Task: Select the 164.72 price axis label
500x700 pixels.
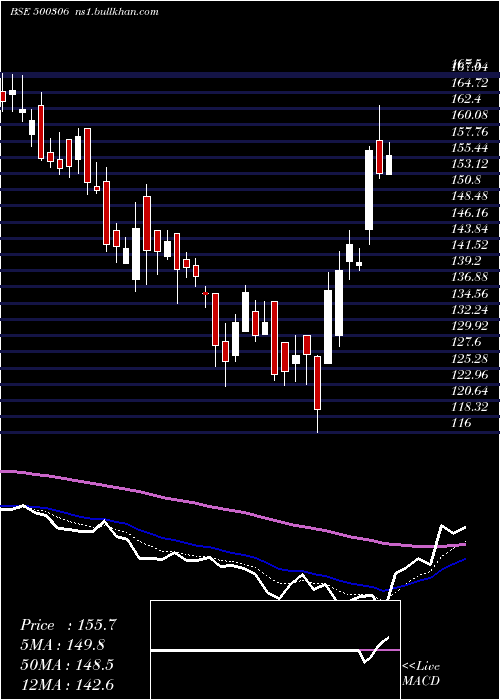Action: [x=470, y=83]
